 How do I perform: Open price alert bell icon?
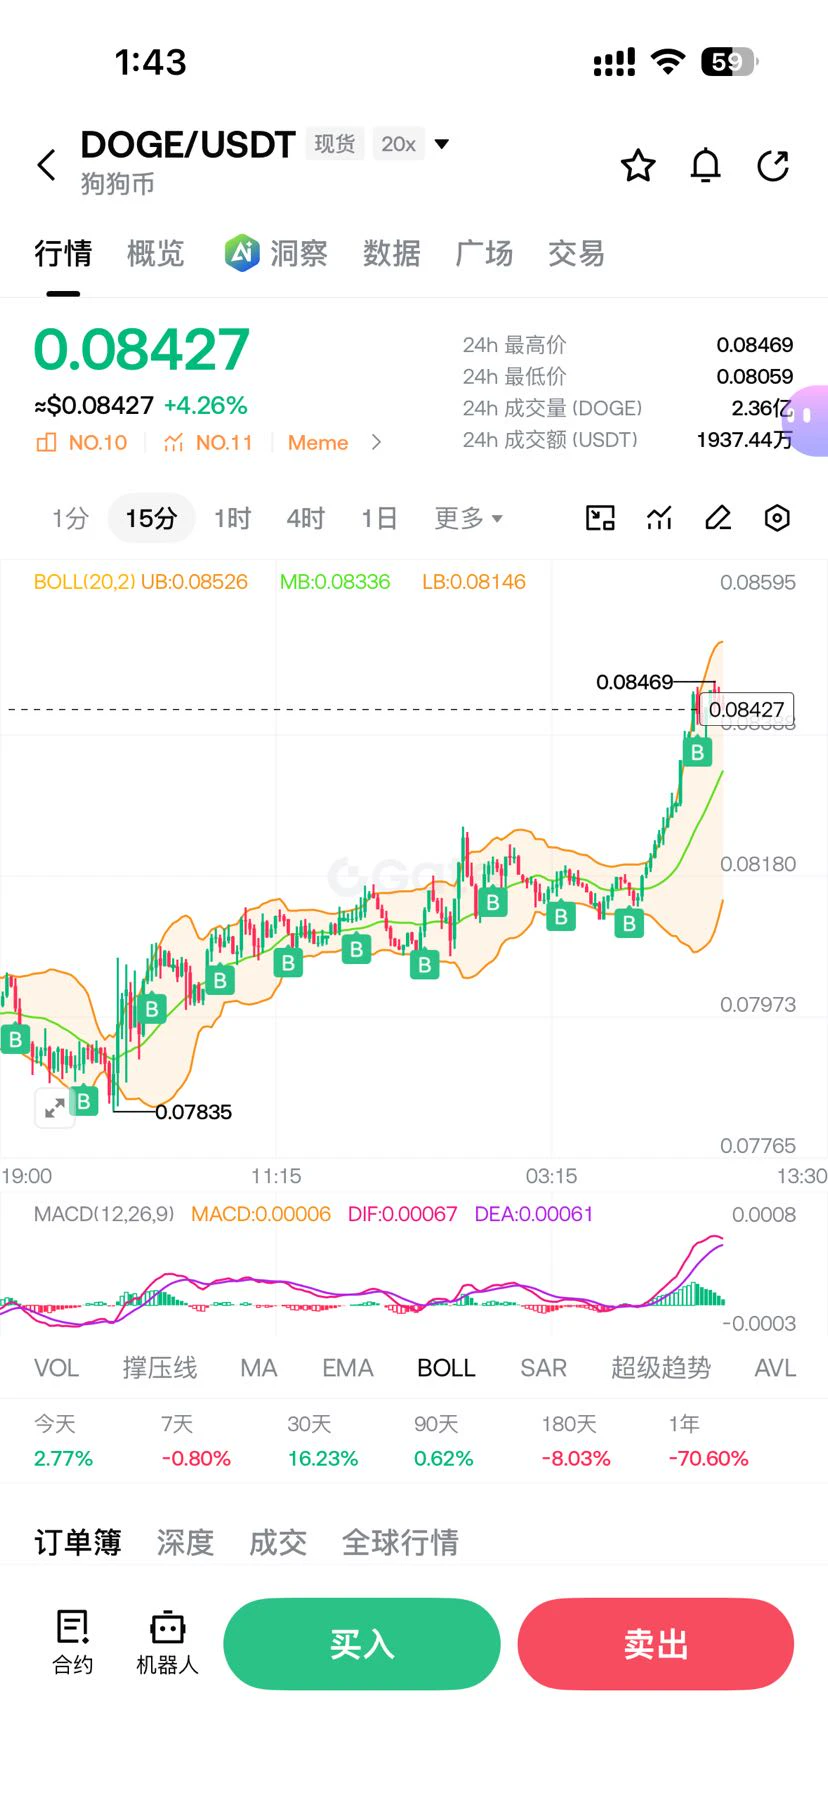(706, 165)
